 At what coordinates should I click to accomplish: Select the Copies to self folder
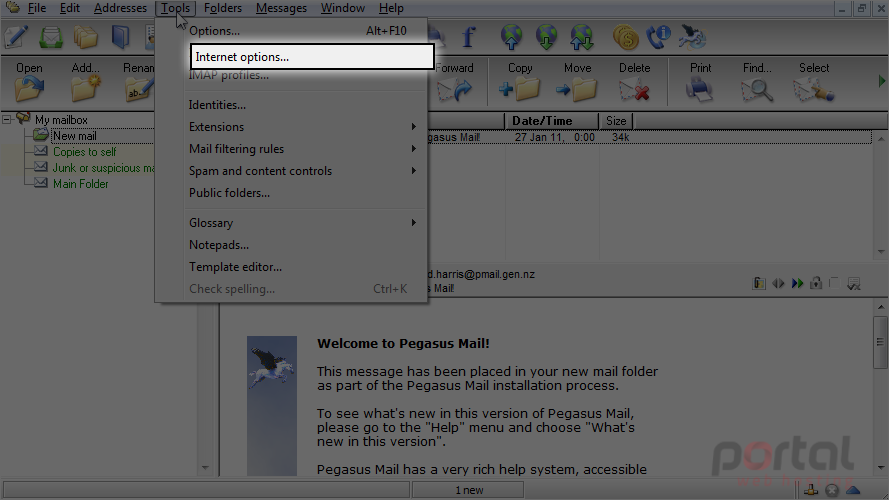pos(84,152)
